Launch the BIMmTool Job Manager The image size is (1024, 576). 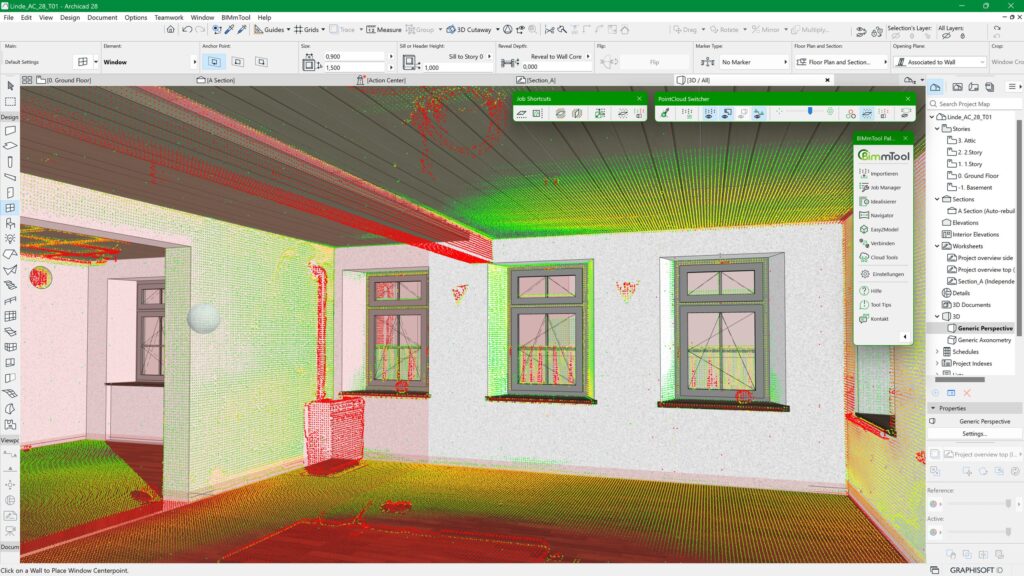tap(882, 185)
